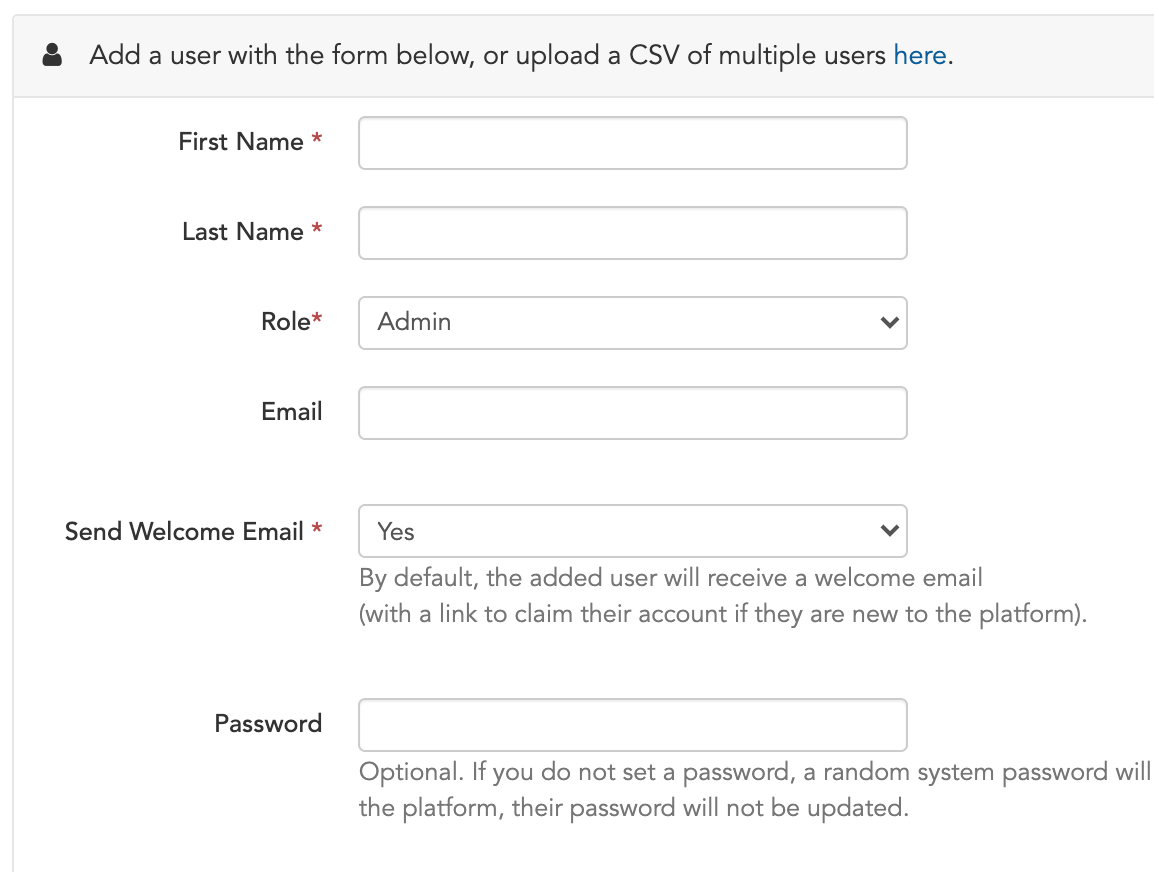Focus the Password input field
1154x872 pixels.
pos(632,725)
